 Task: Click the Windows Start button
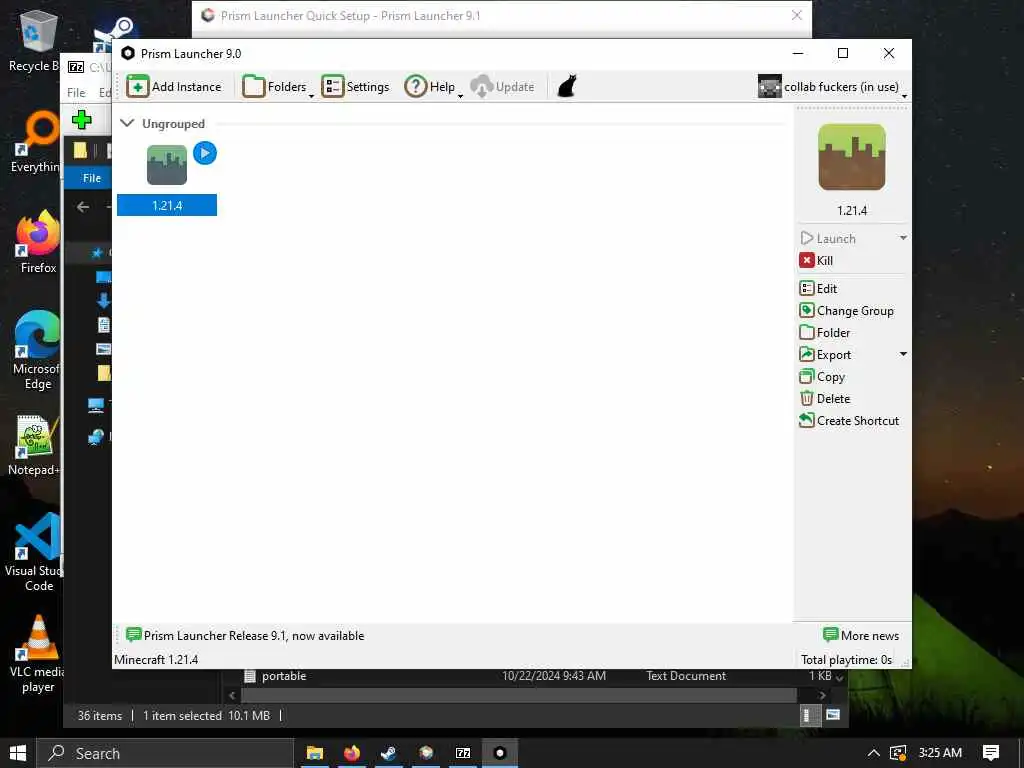(x=18, y=753)
